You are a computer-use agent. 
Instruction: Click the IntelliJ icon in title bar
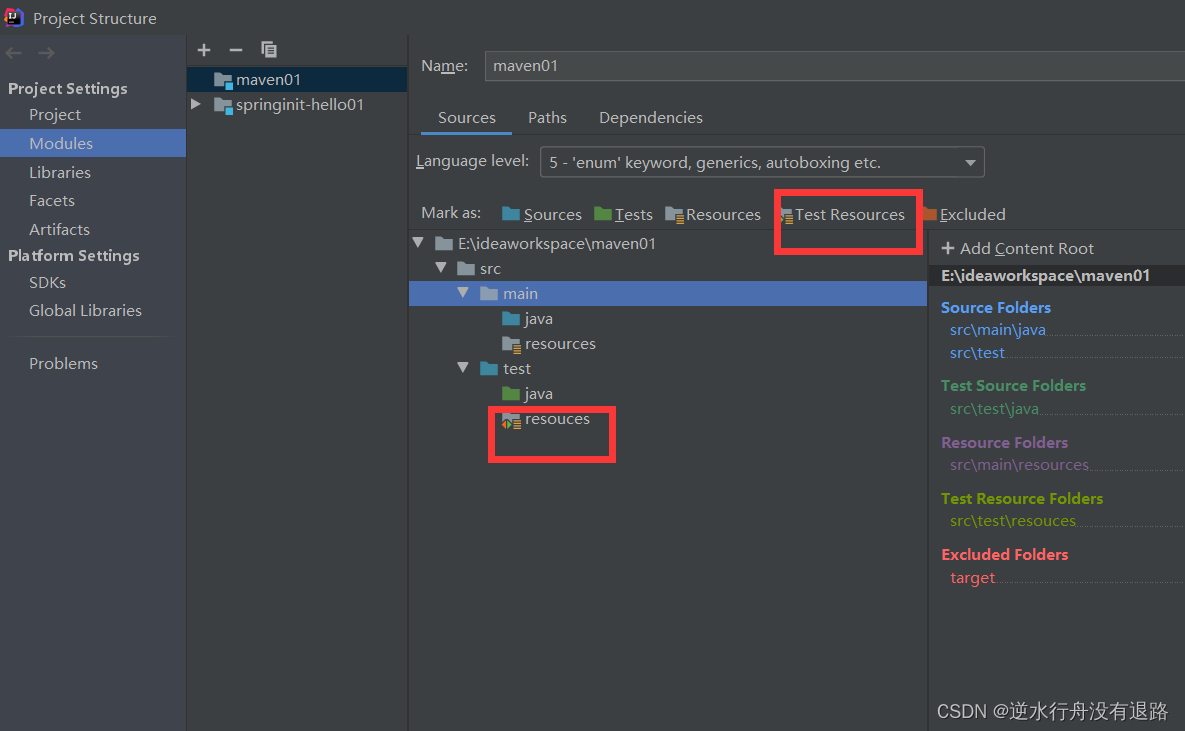(14, 17)
